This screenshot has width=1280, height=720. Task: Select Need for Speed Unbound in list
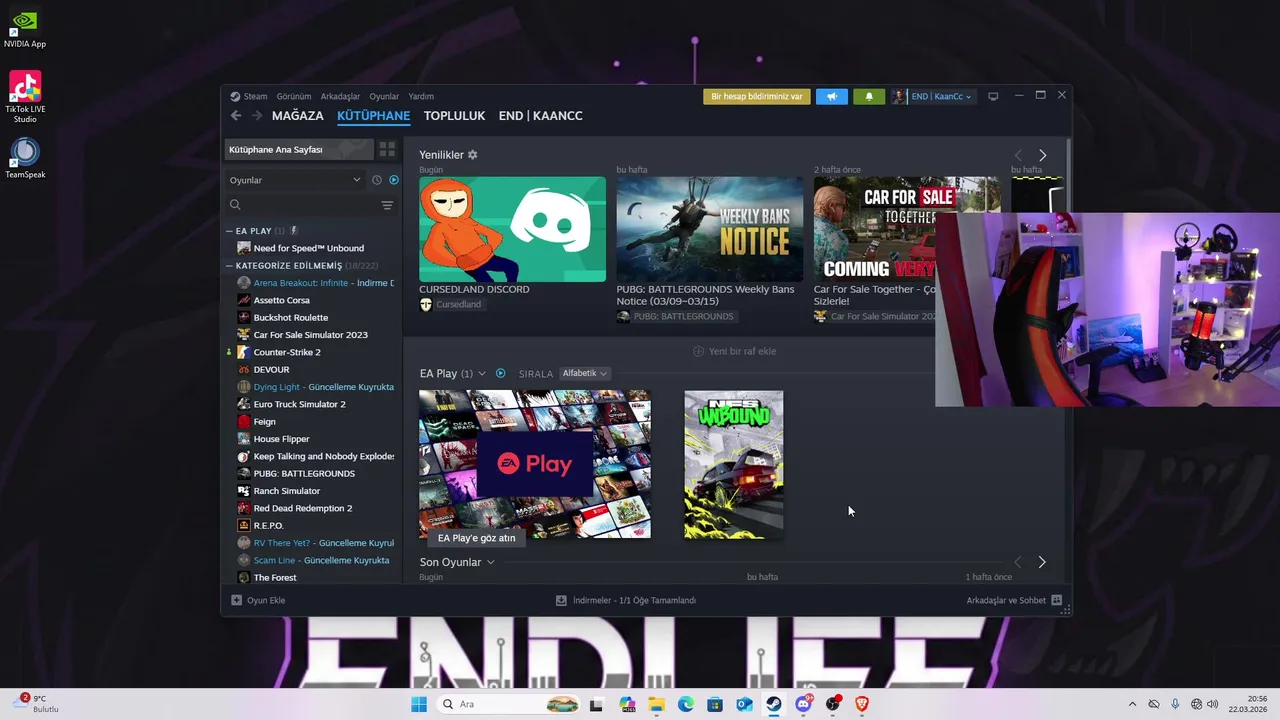(309, 248)
